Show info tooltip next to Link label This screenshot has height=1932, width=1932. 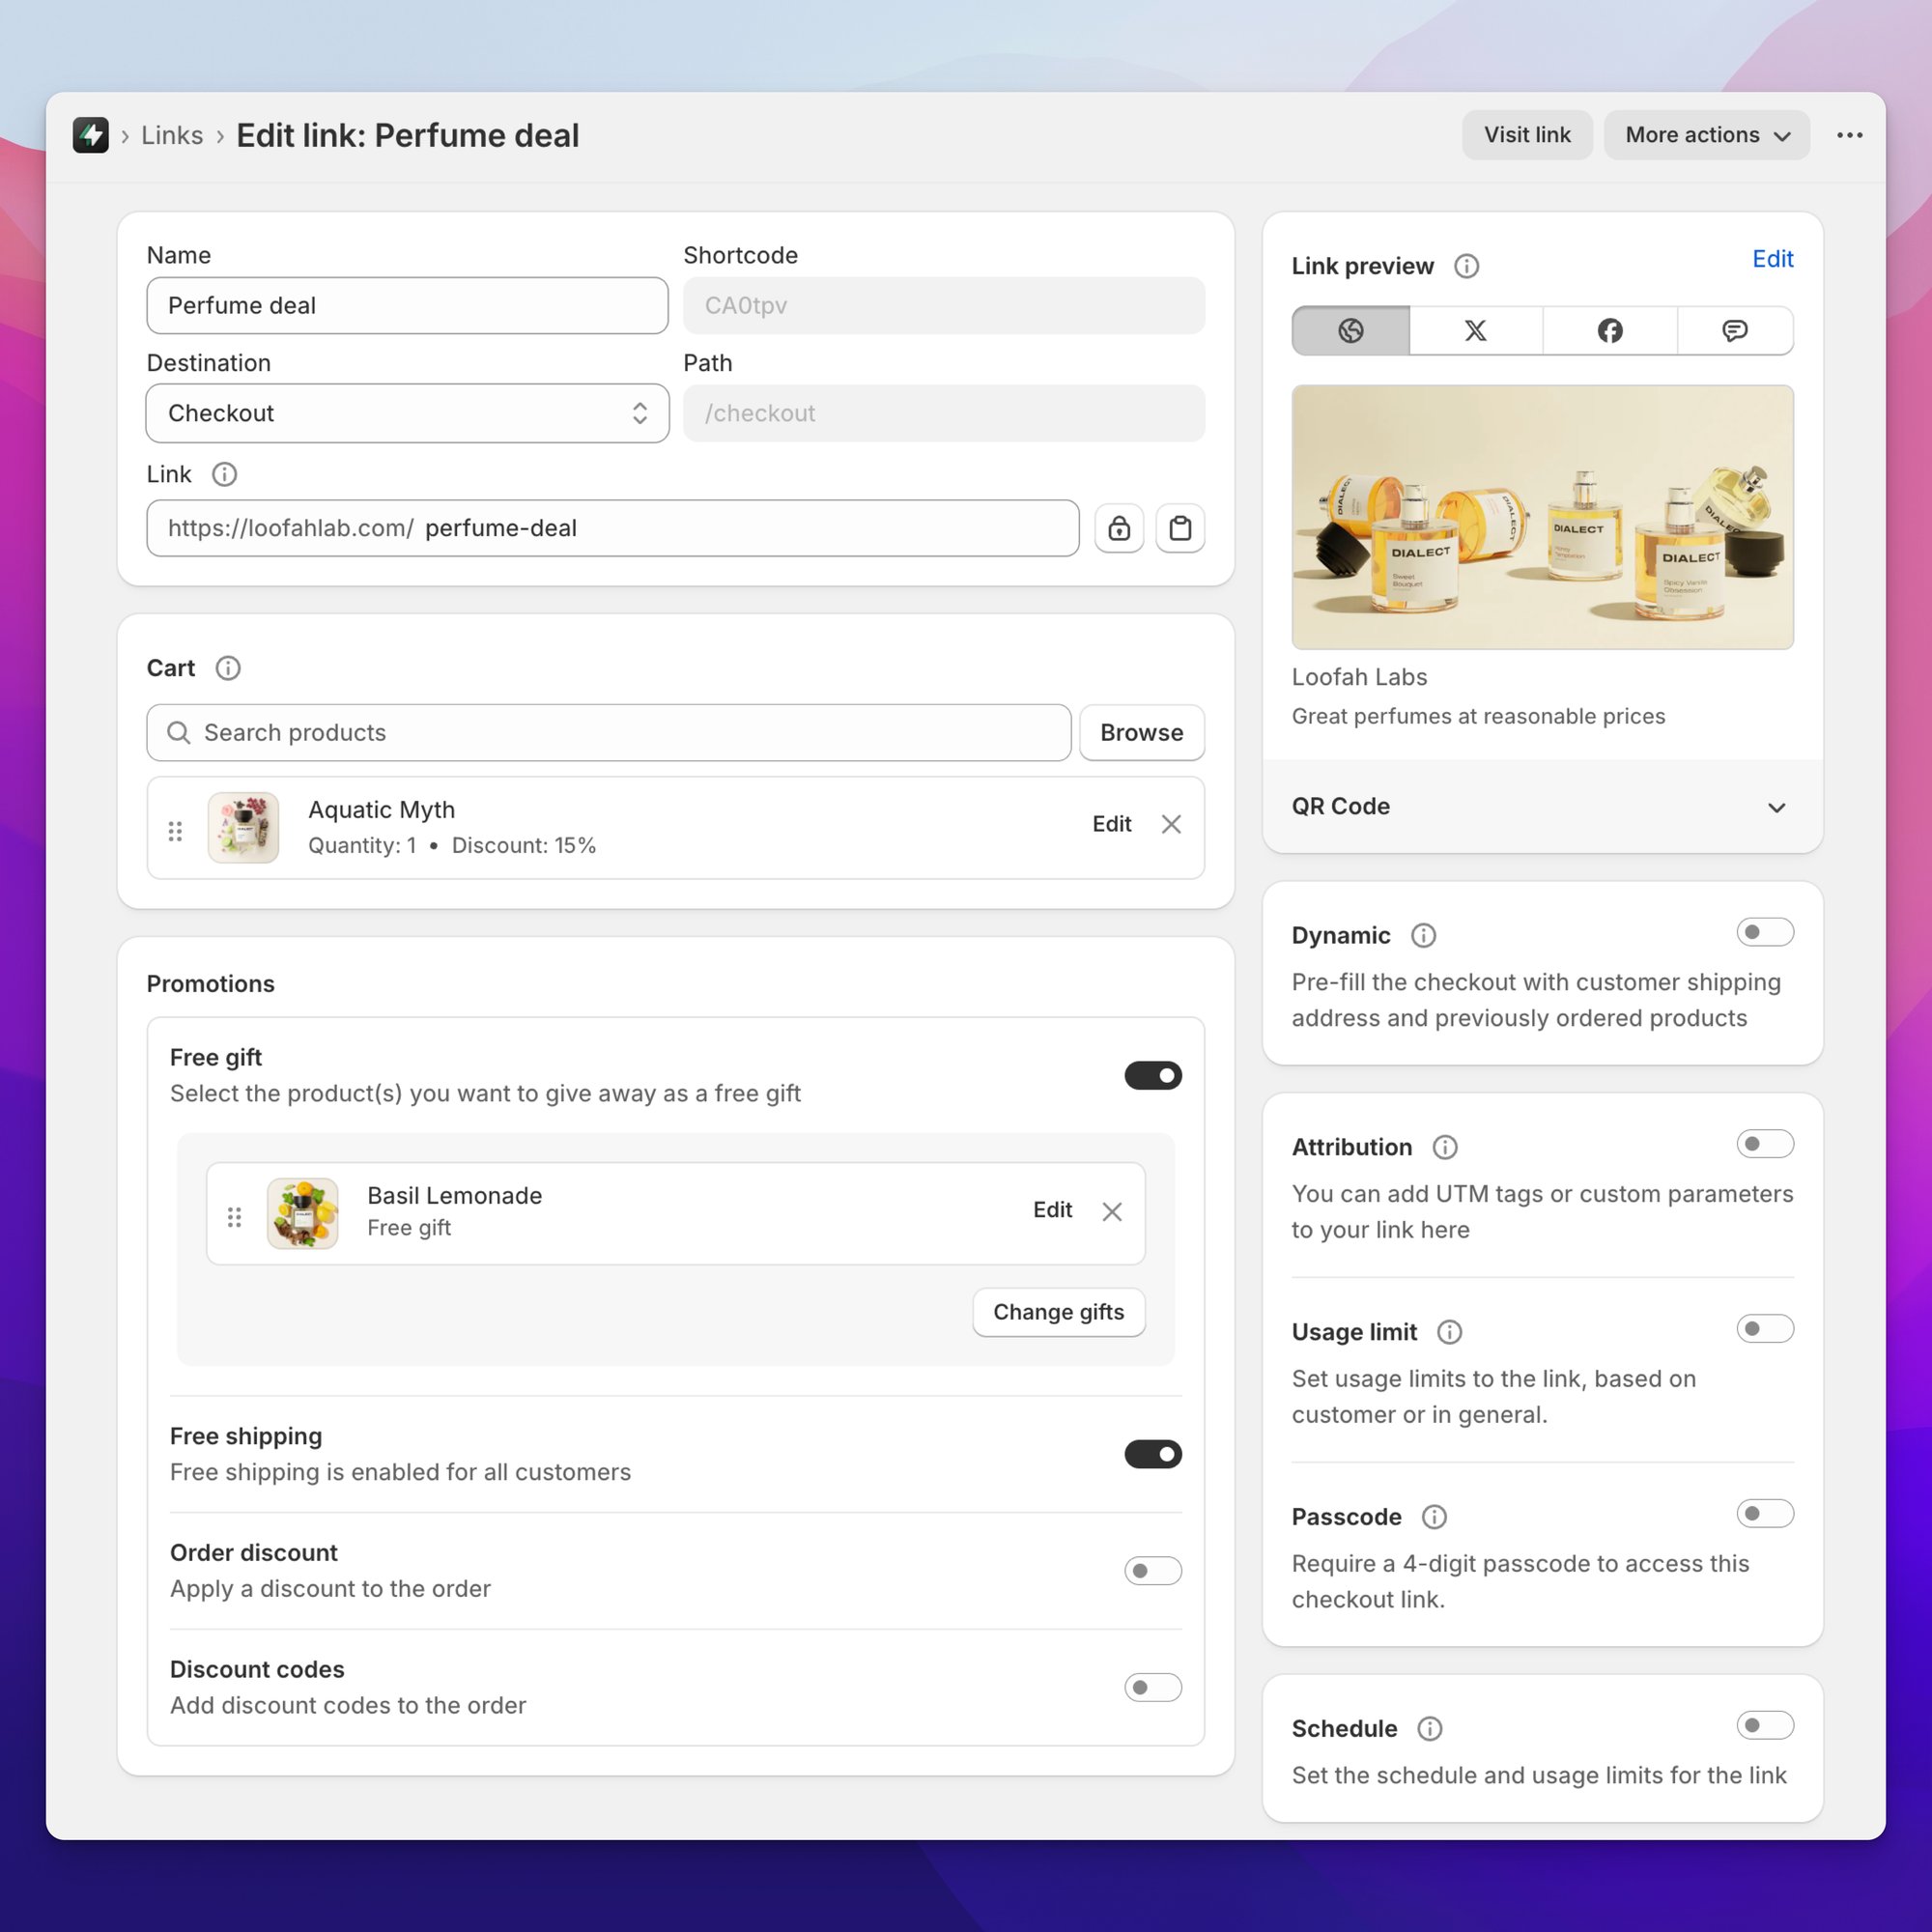224,474
